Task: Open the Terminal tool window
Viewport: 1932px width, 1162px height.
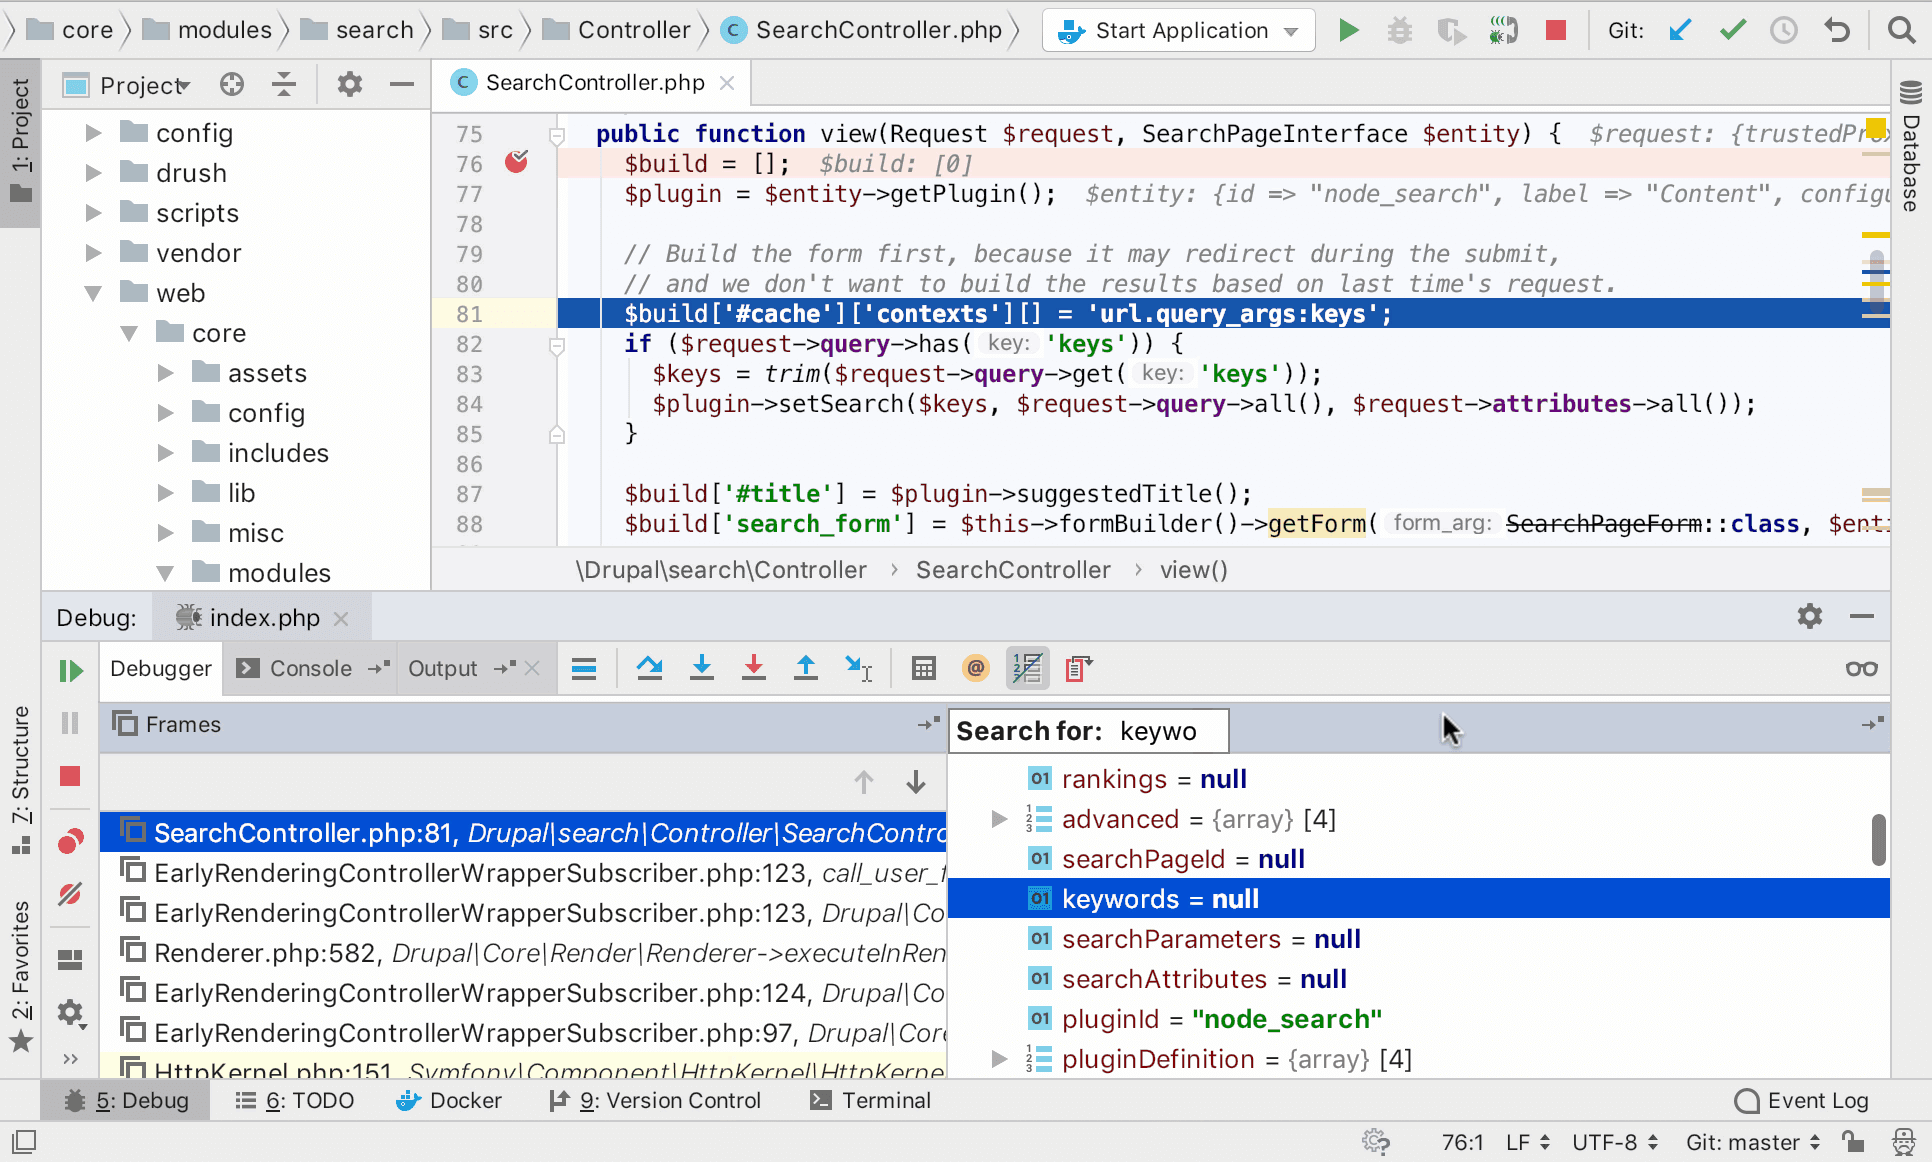Action: pyautogui.click(x=869, y=1100)
